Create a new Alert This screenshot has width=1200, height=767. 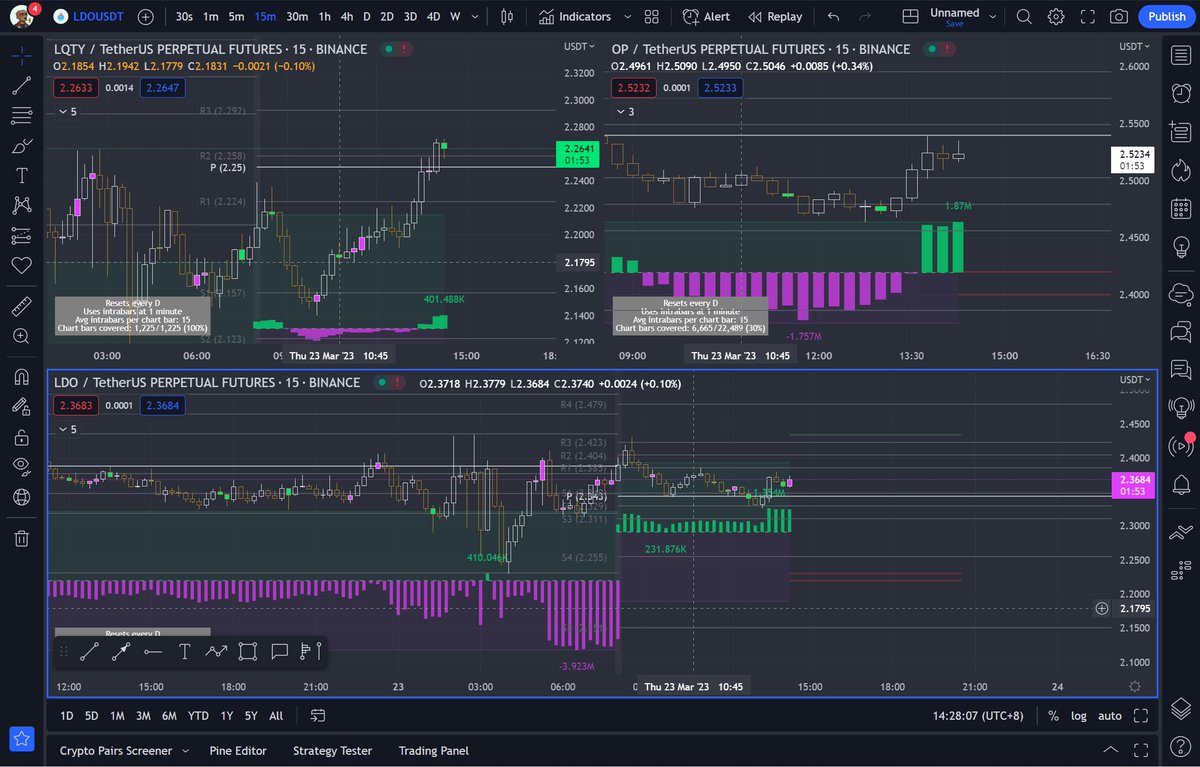point(706,16)
